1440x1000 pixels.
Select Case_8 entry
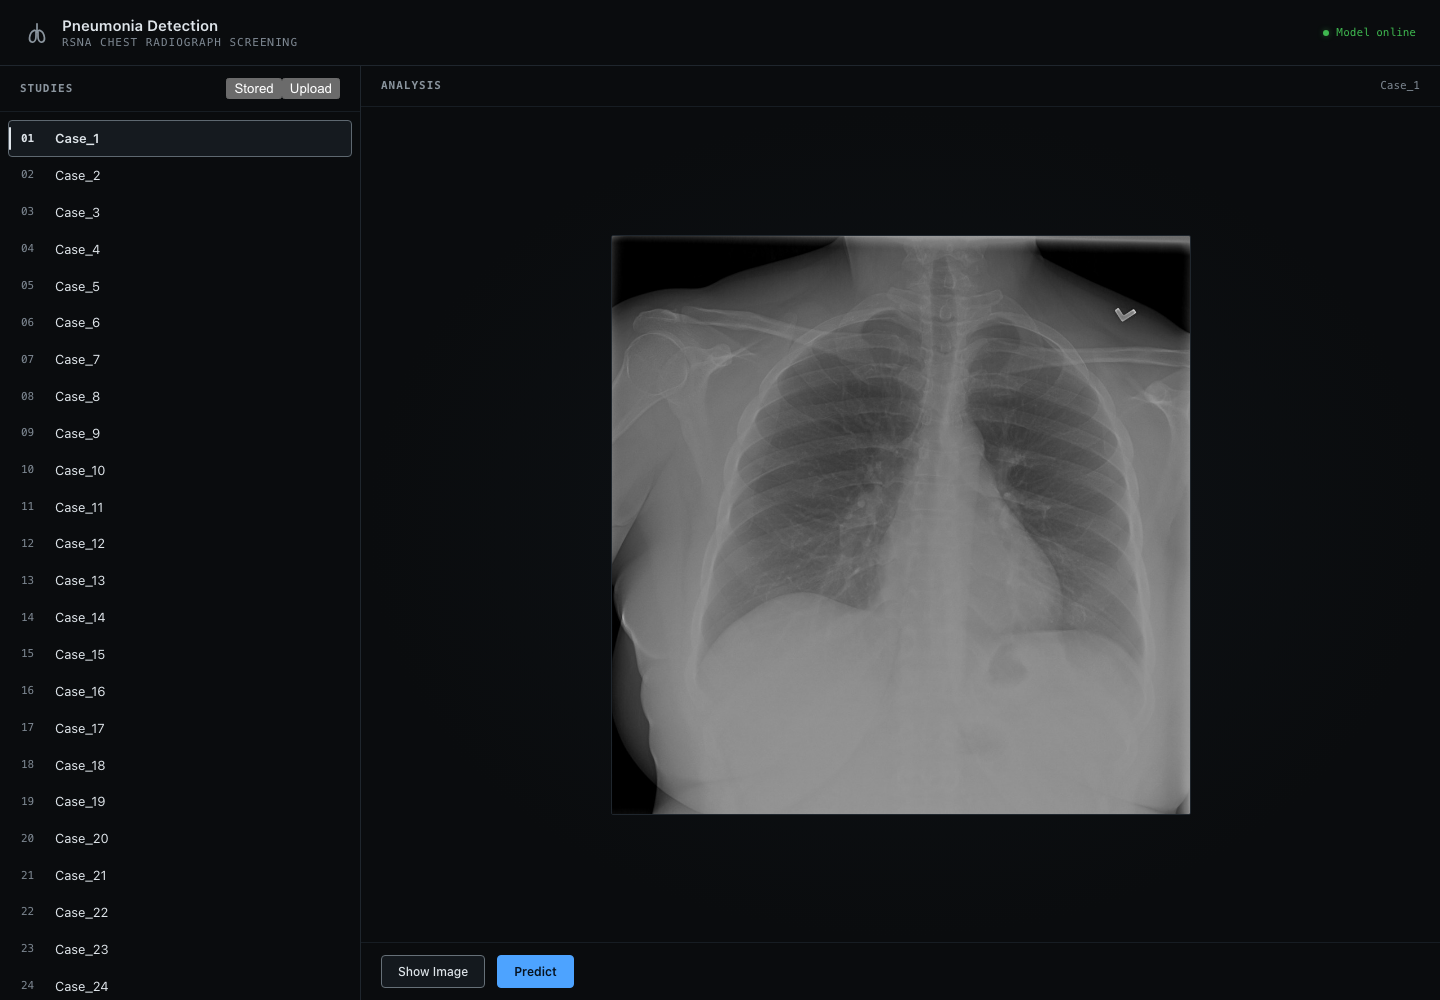[180, 397]
